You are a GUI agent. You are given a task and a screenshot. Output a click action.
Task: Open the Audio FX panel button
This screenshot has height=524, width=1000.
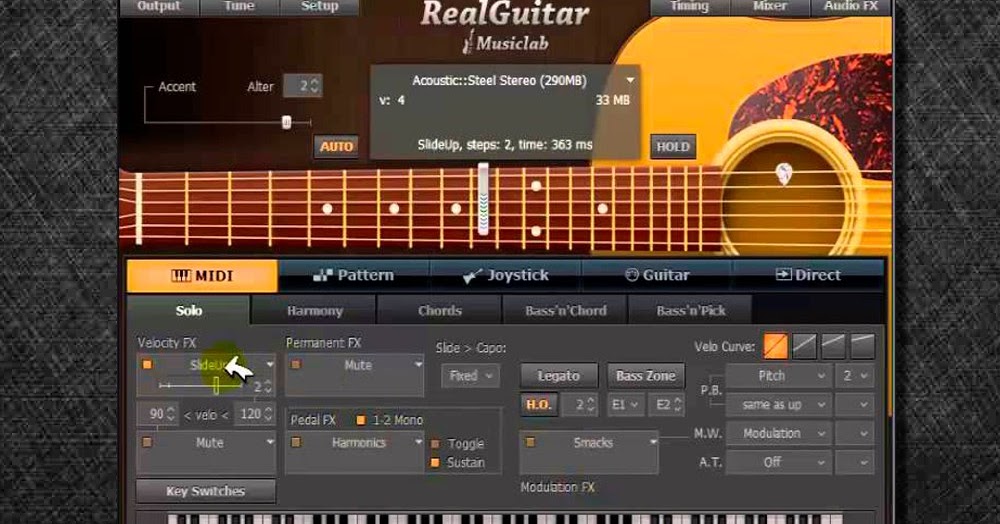(x=851, y=6)
